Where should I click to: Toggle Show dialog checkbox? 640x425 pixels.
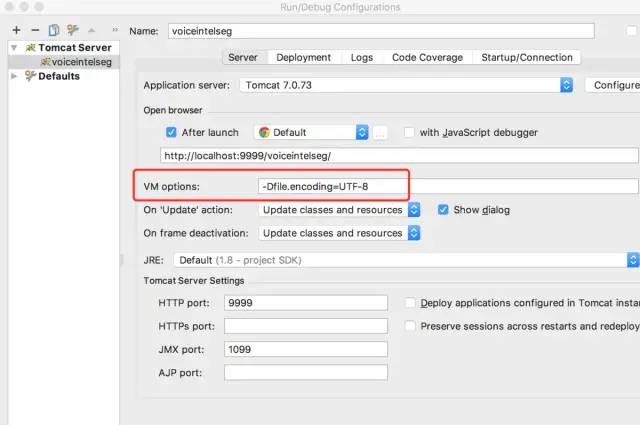[443, 210]
